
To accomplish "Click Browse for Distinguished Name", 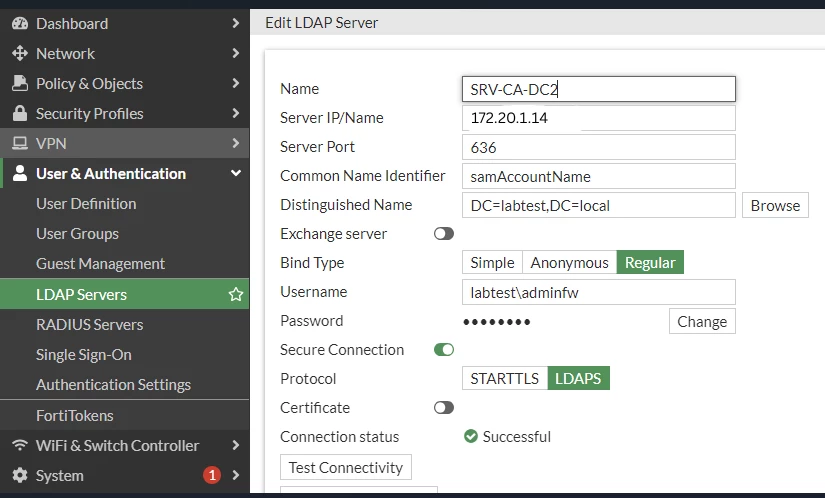I will 775,205.
